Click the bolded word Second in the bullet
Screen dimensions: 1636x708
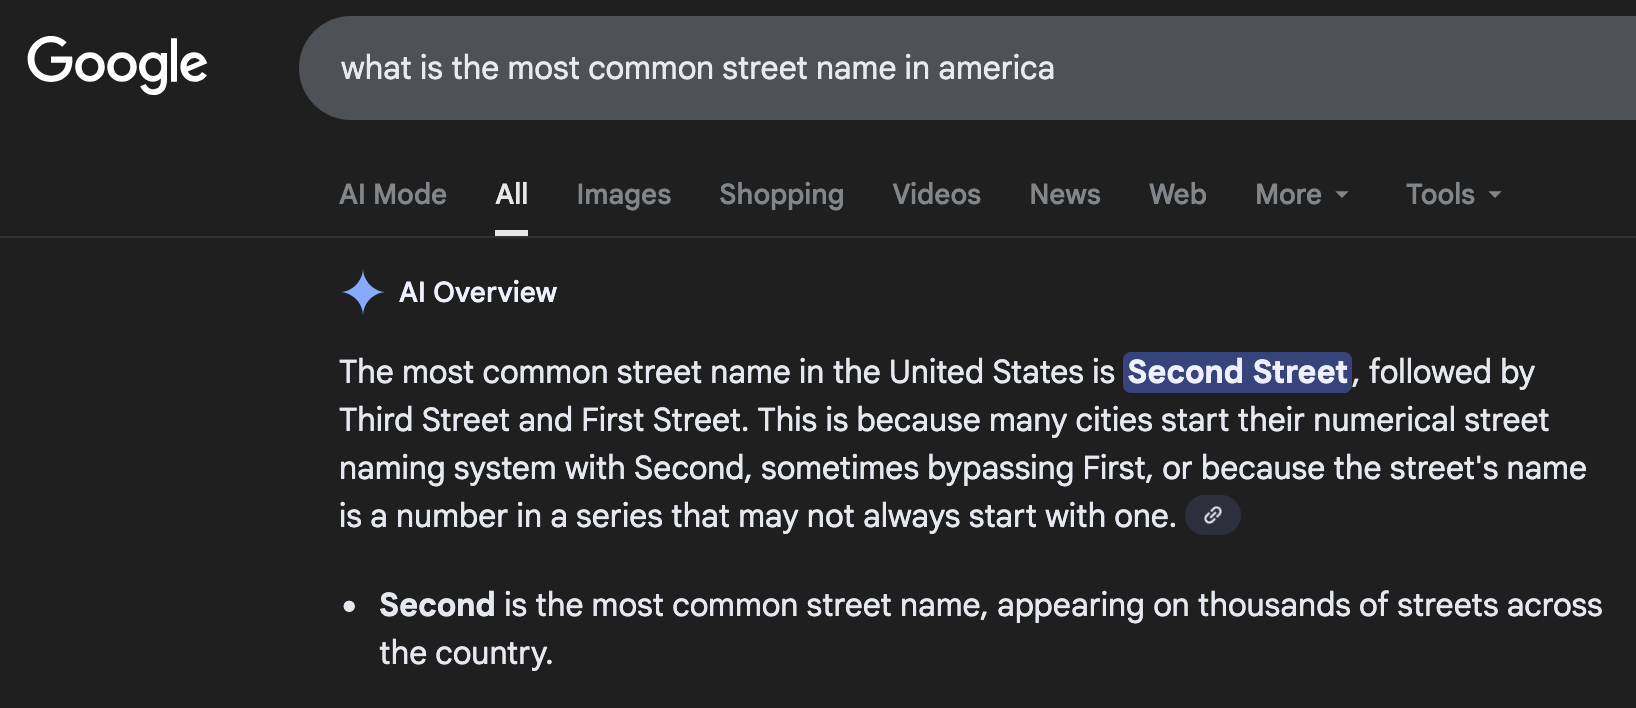(x=437, y=604)
